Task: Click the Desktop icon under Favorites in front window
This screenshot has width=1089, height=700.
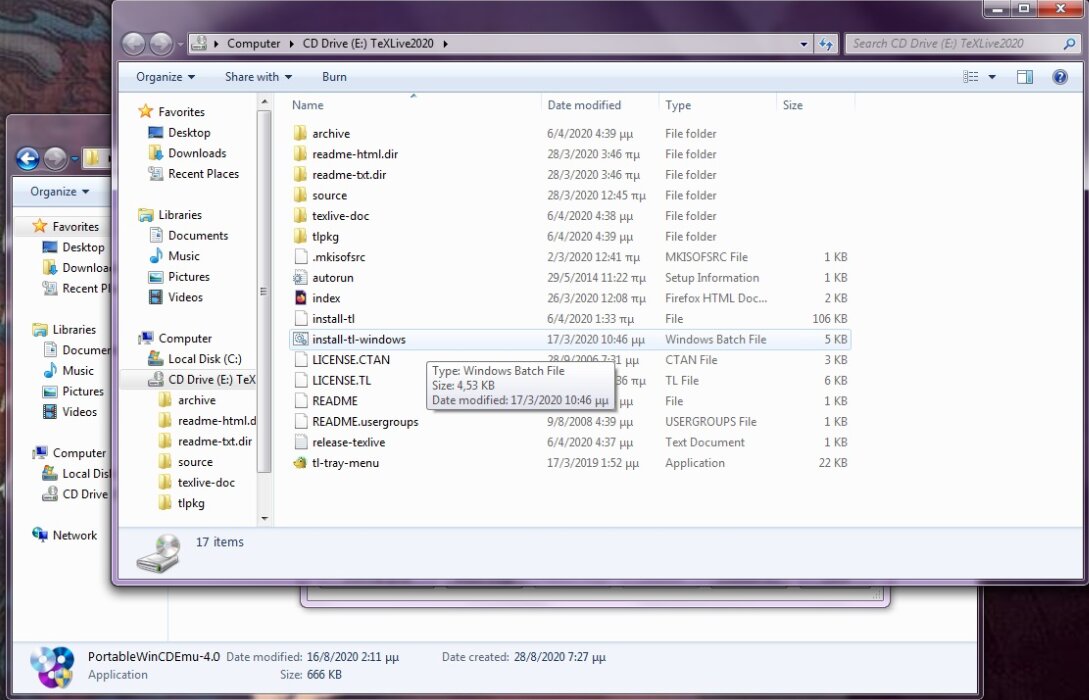Action: 156,133
